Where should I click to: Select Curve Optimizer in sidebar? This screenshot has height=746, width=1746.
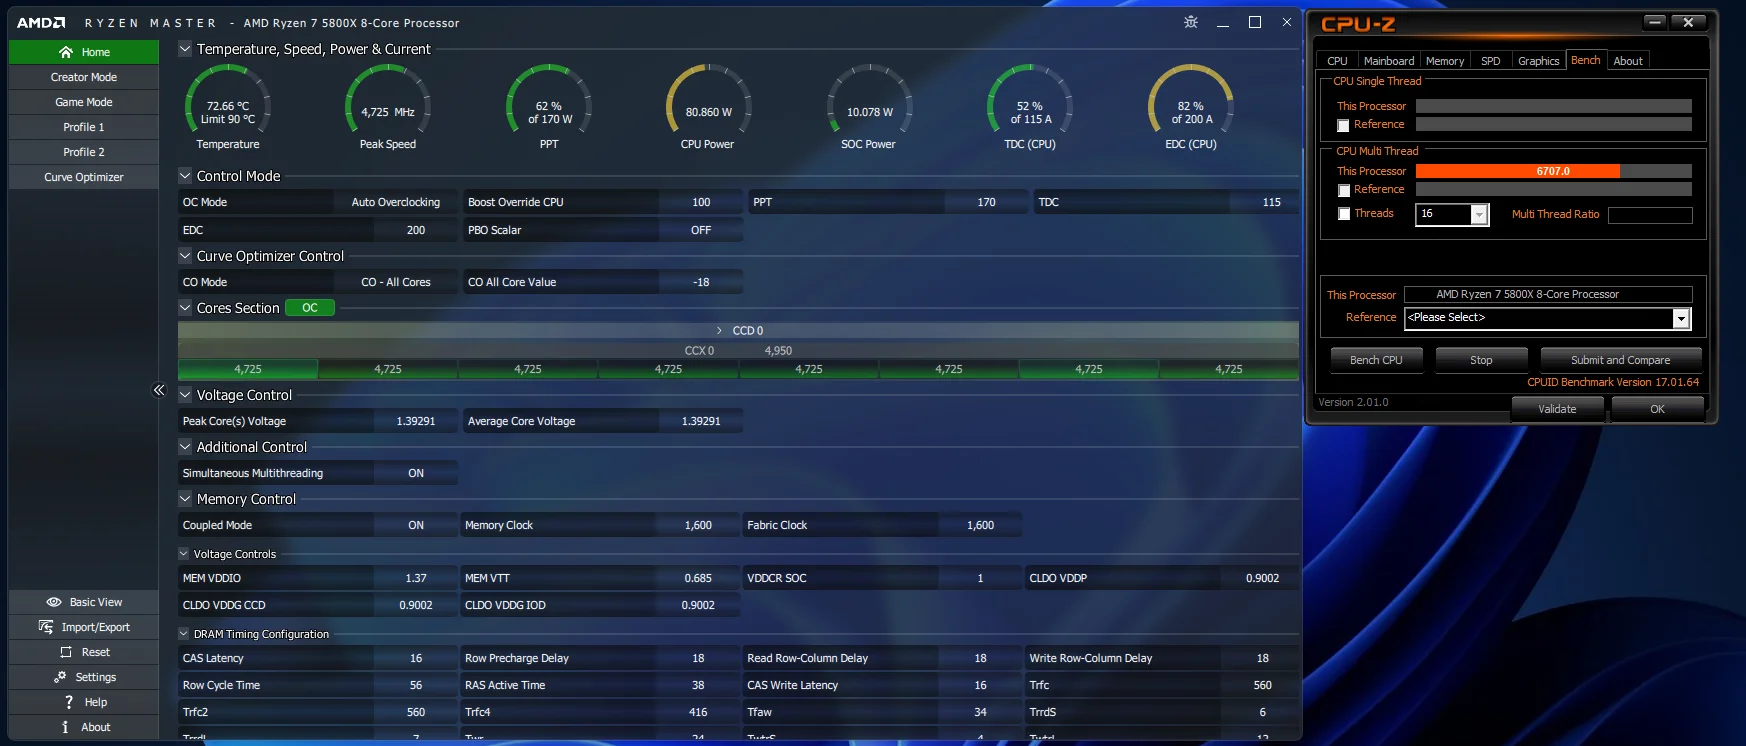(x=84, y=177)
